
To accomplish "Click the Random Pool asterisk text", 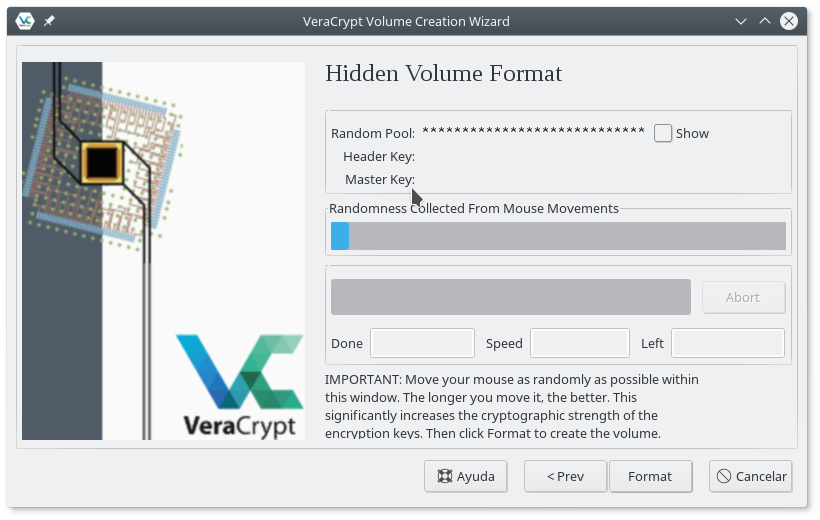I will coord(533,133).
